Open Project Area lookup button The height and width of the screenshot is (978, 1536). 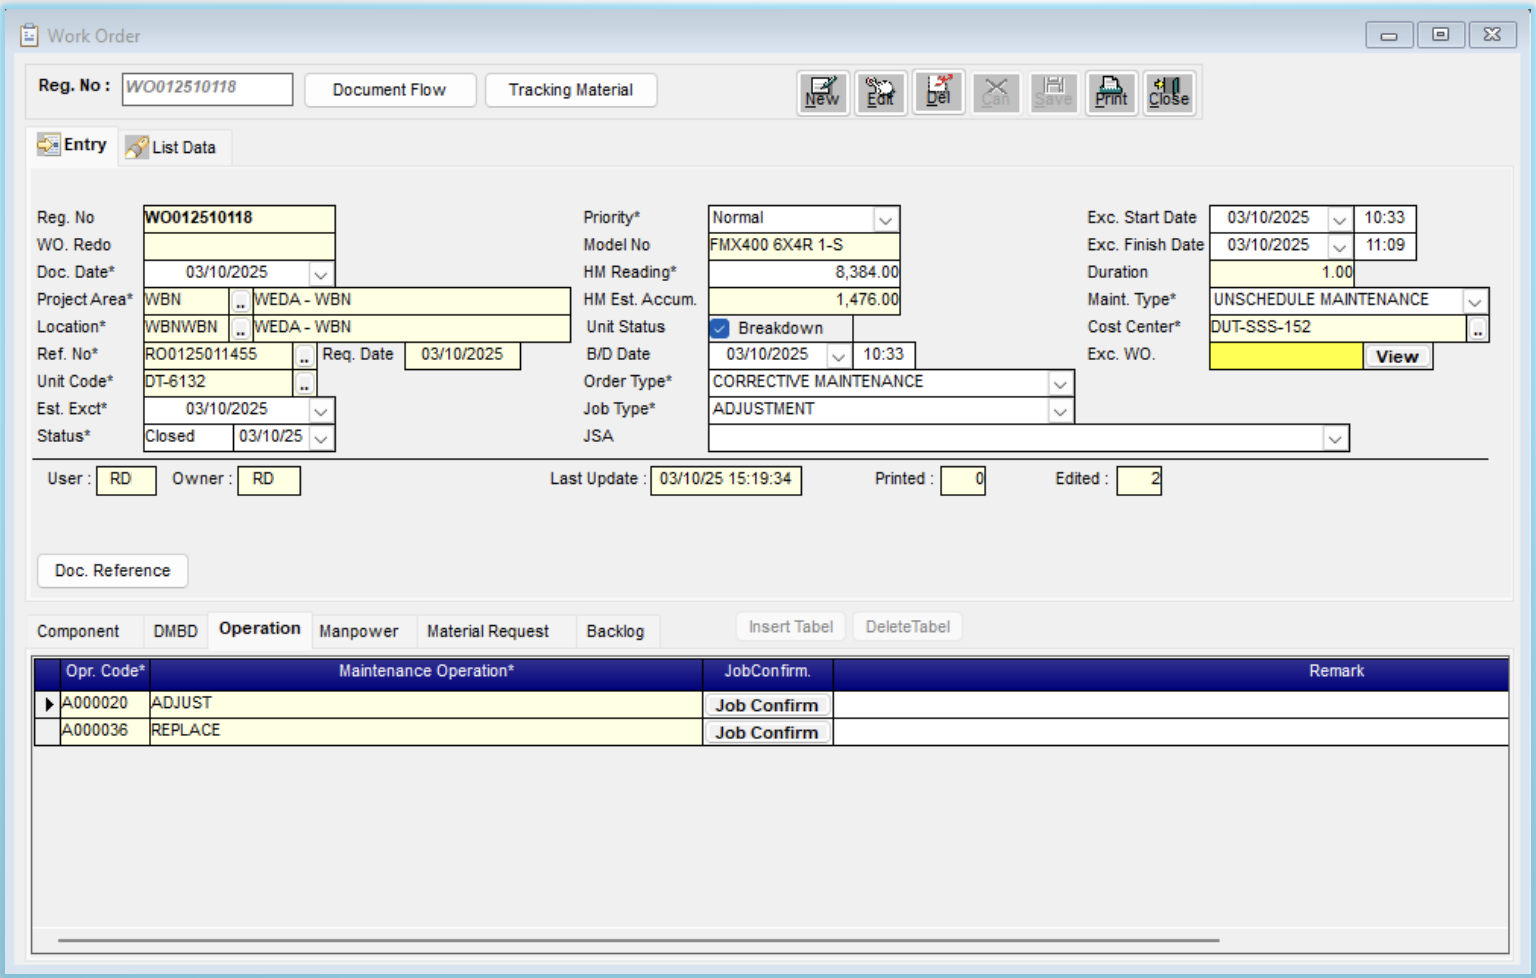tap(241, 301)
